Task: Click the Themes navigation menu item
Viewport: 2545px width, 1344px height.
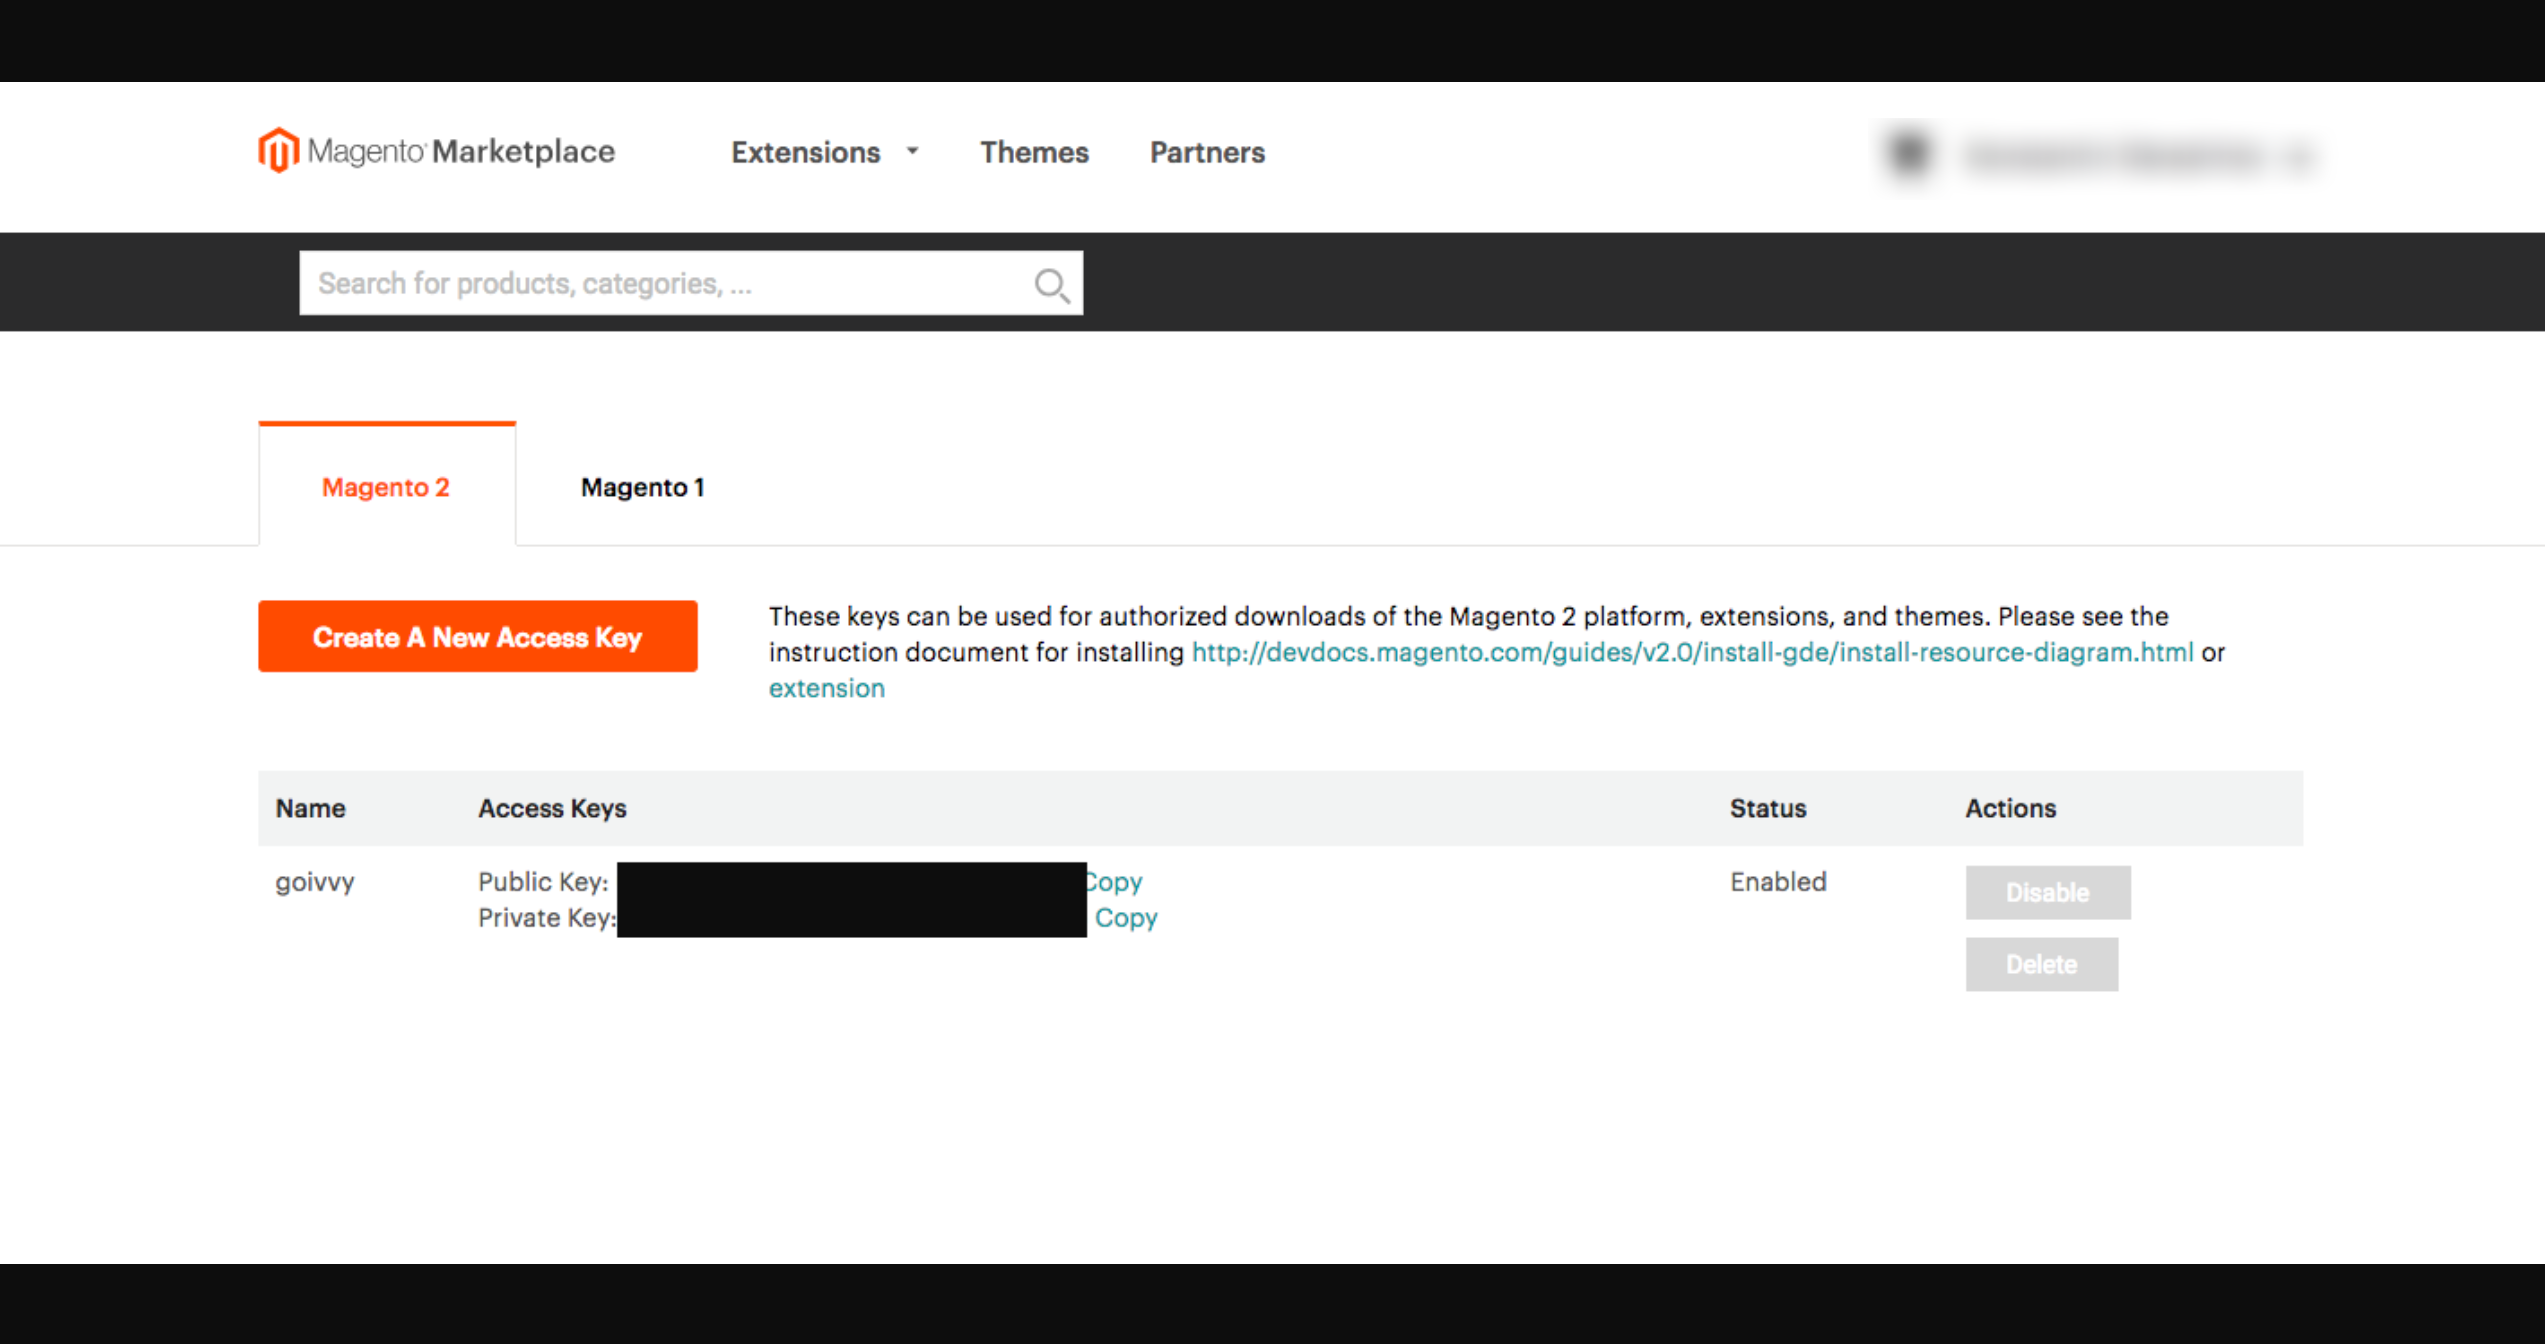Action: click(x=1035, y=152)
